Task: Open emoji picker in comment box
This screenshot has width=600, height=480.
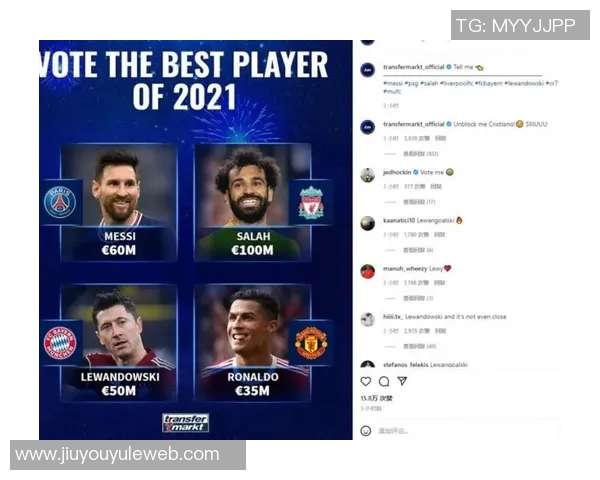Action: [x=366, y=431]
